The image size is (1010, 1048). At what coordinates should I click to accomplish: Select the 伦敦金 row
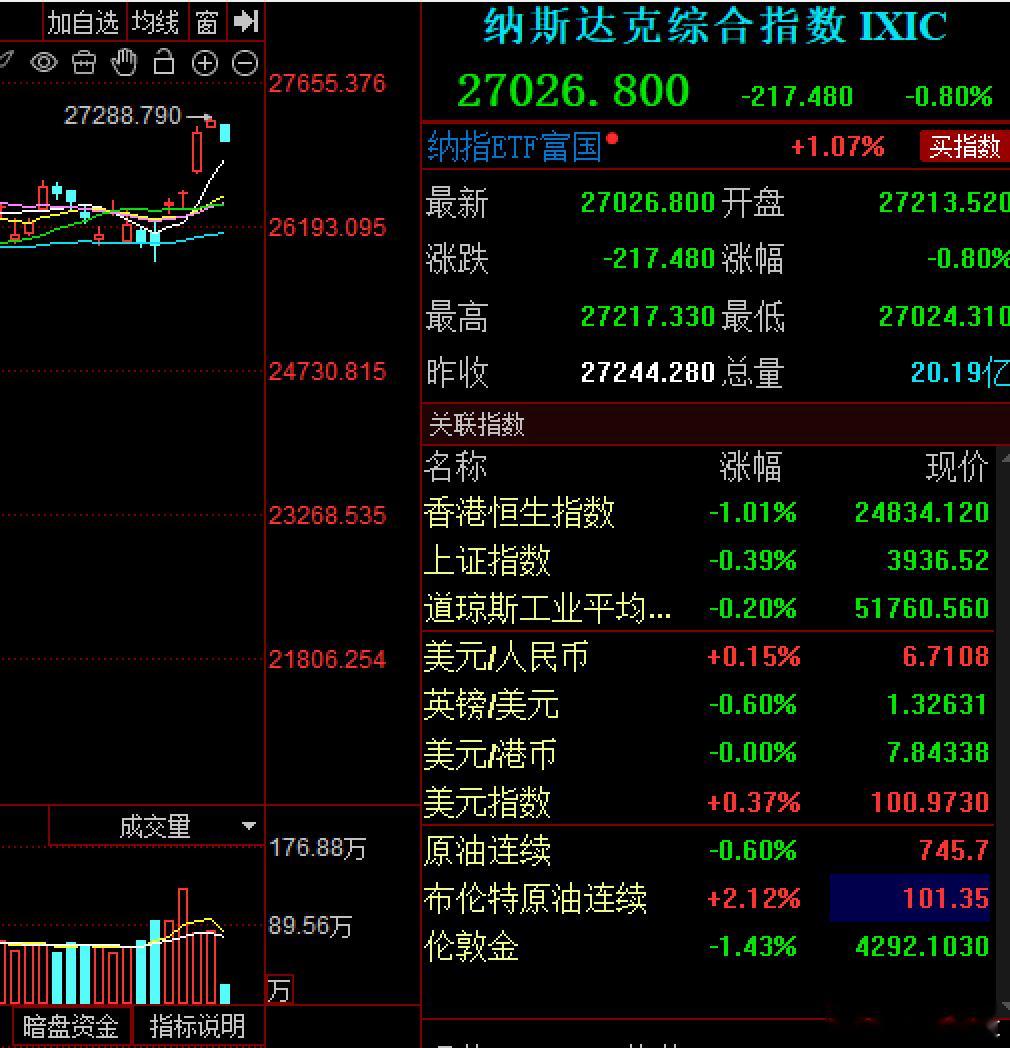(707, 946)
